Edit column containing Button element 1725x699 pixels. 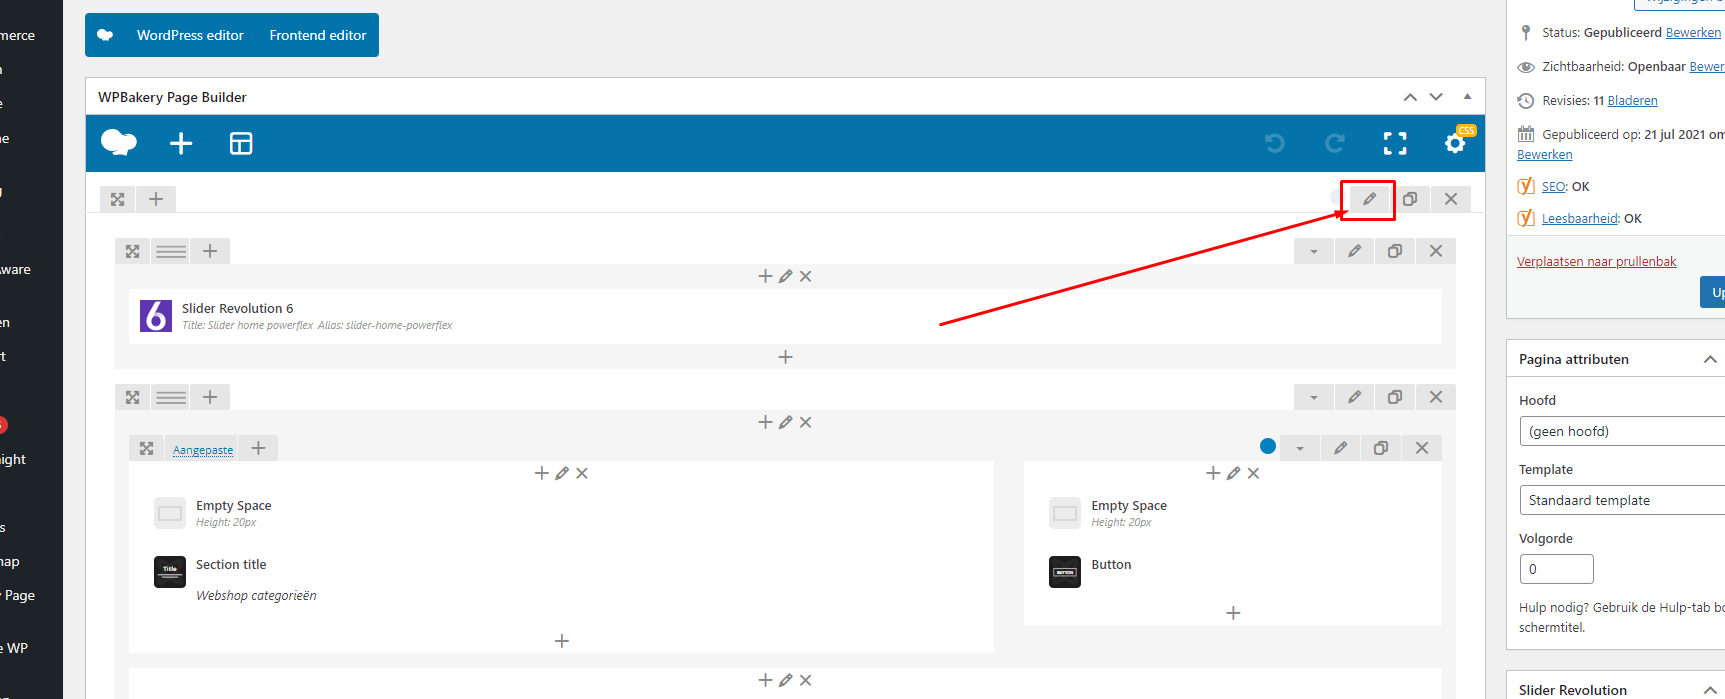click(x=1233, y=473)
